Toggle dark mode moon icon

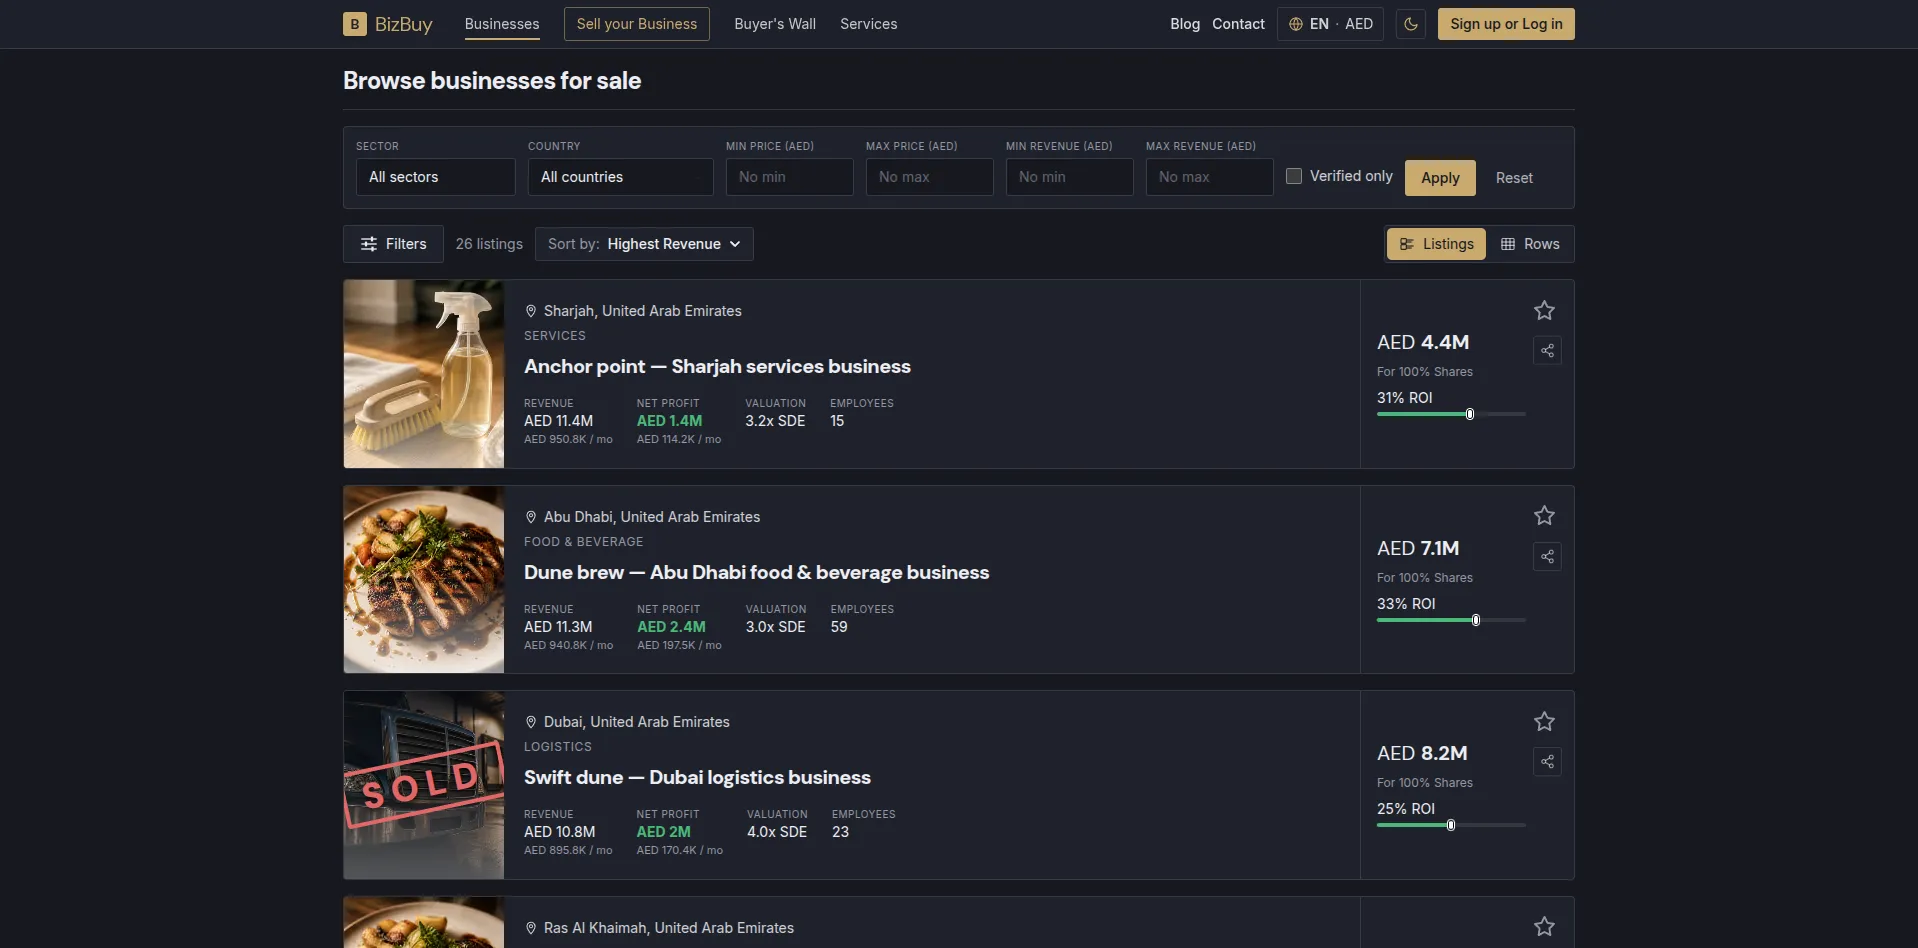click(x=1410, y=24)
